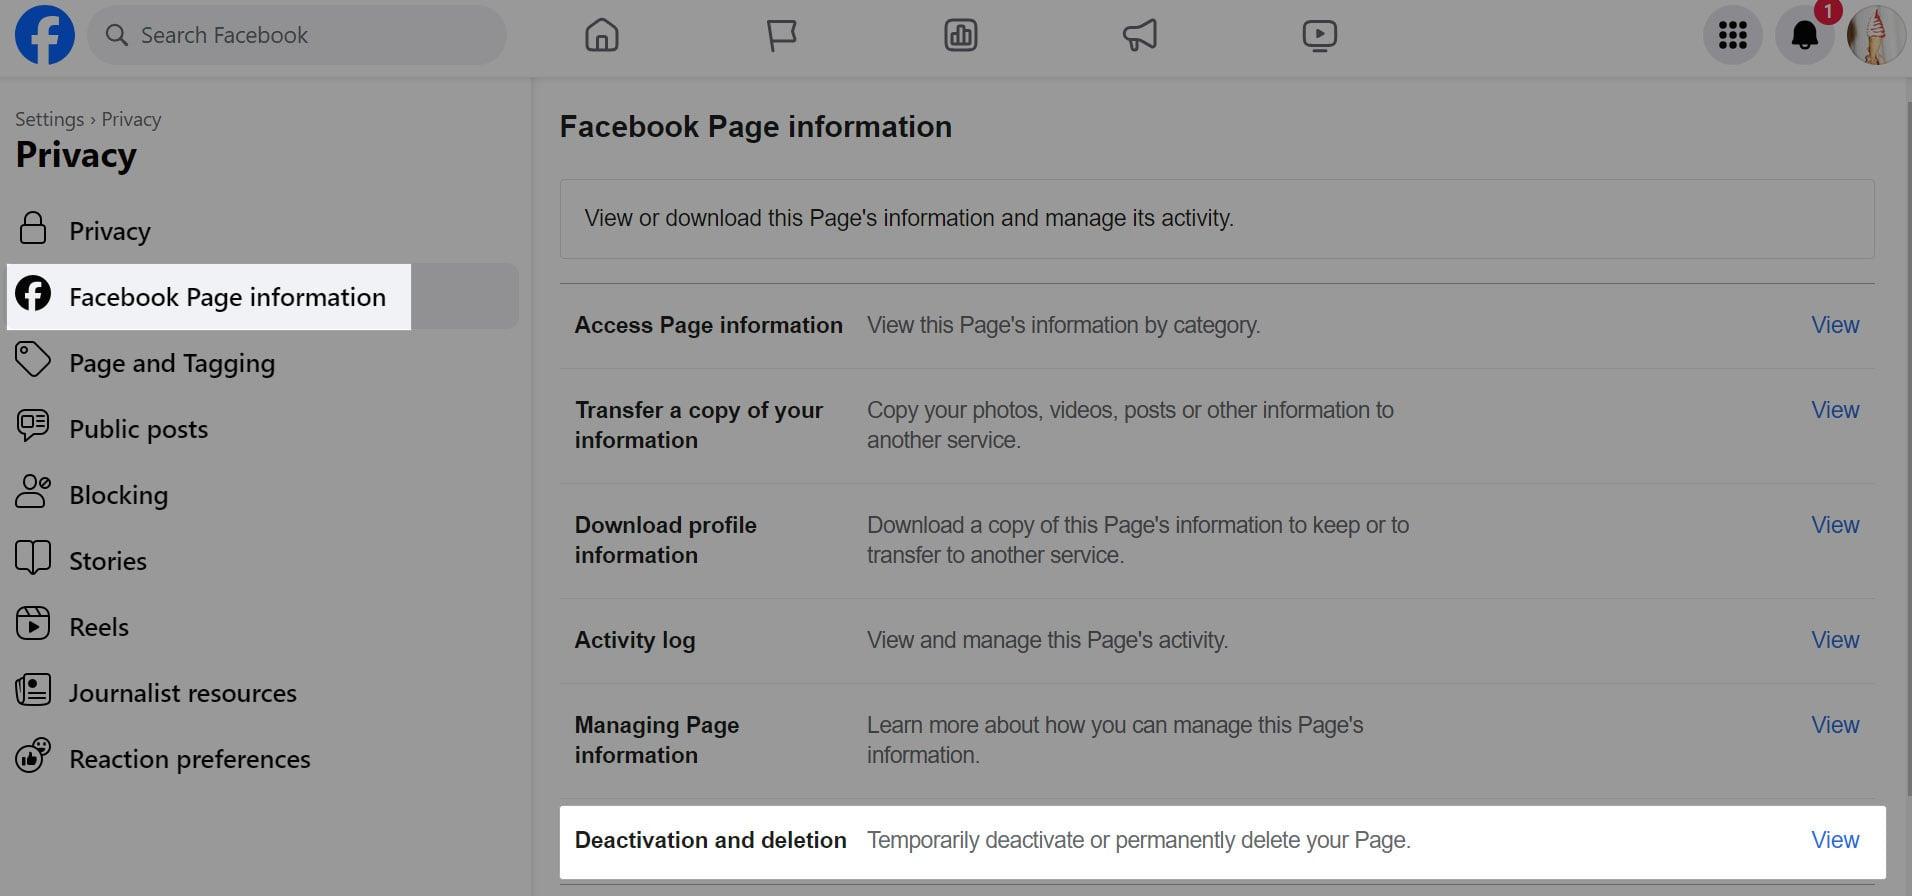Open Insights bar chart icon
This screenshot has width=1912, height=896.
click(960, 36)
